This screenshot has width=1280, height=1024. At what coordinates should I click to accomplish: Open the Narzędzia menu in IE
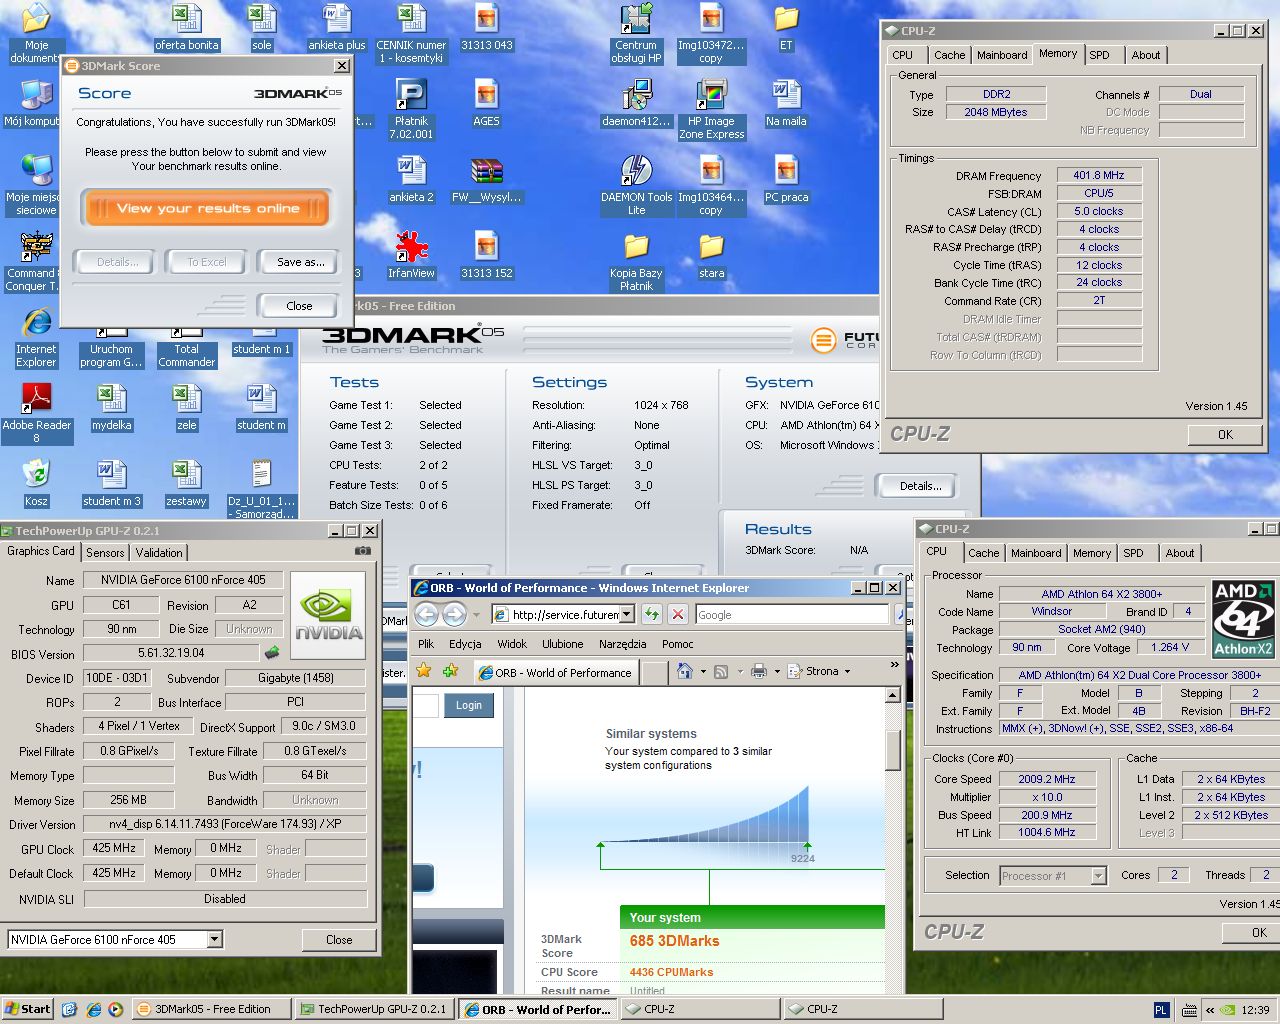(622, 644)
